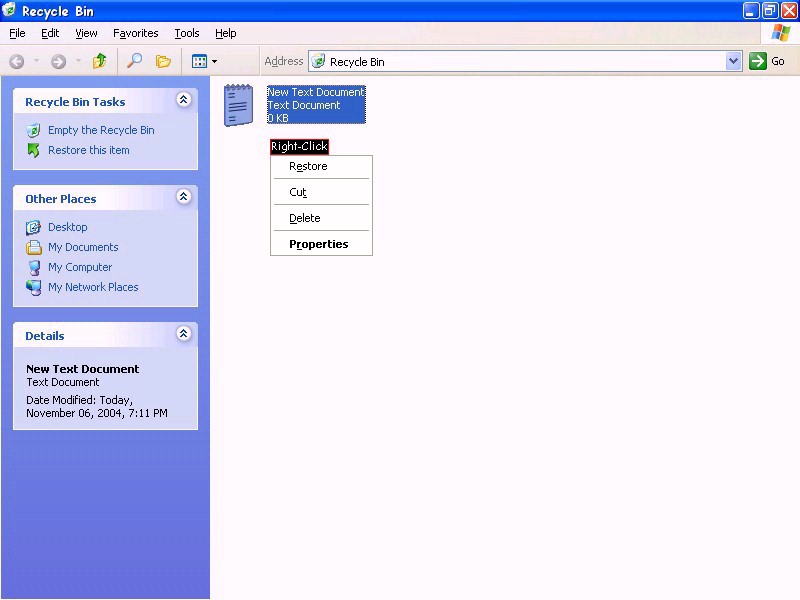Click the Other Places header text
Screen dimensions: 800x600
click(61, 199)
